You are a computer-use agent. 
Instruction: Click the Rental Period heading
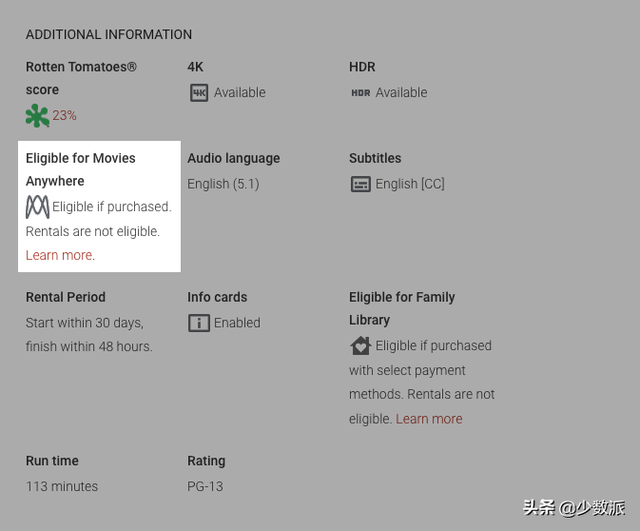click(x=66, y=297)
